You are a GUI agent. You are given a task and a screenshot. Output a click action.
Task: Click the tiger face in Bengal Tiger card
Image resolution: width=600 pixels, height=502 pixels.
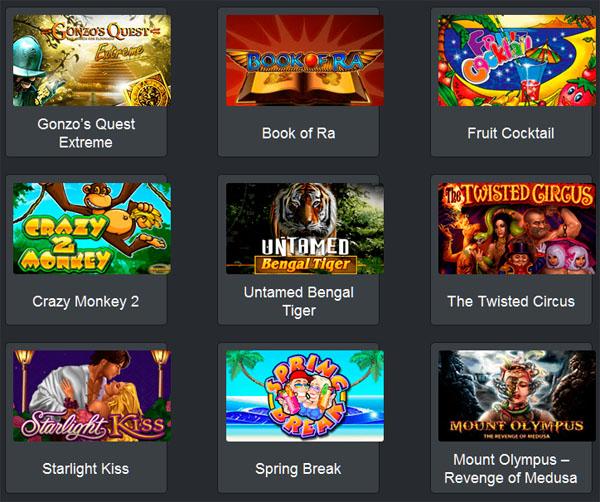(305, 209)
